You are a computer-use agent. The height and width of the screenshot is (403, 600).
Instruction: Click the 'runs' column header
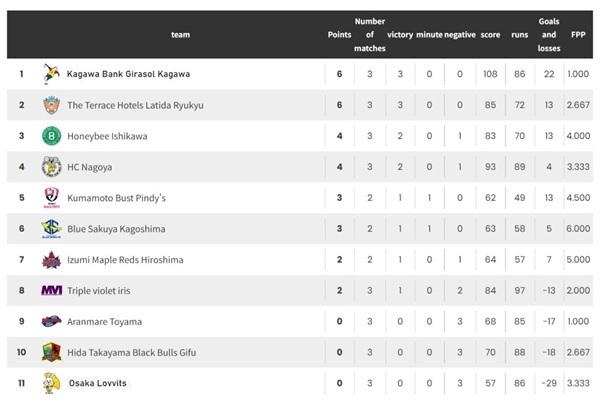(x=520, y=34)
